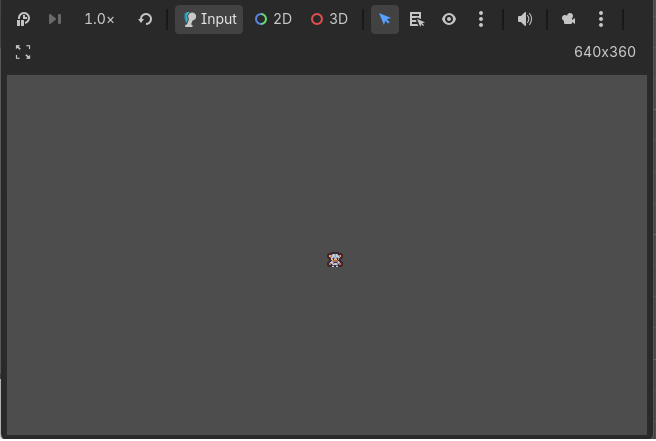
Task: Switch to Input mode
Action: tap(209, 19)
